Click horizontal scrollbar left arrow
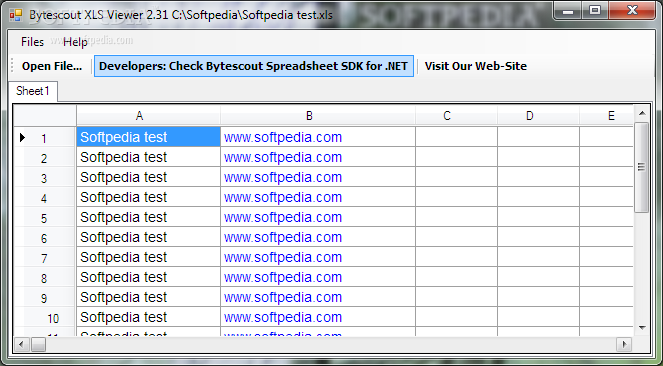 click(22, 344)
